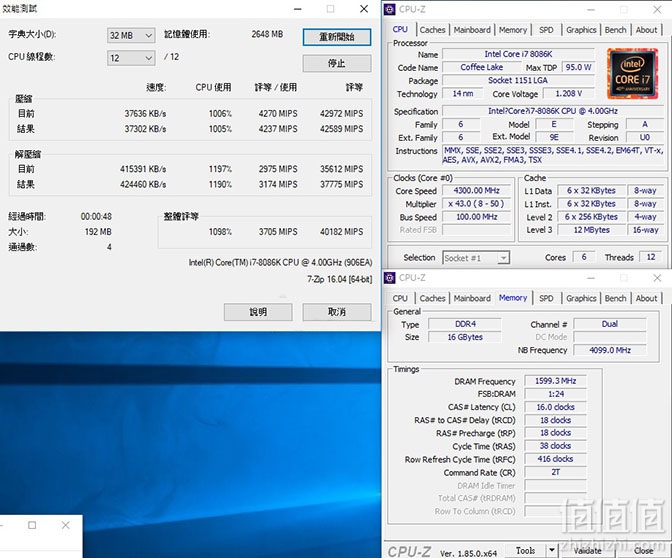Viewport: 672px width, 558px height.
Task: Click the 取消 cancel button
Action: point(337,312)
